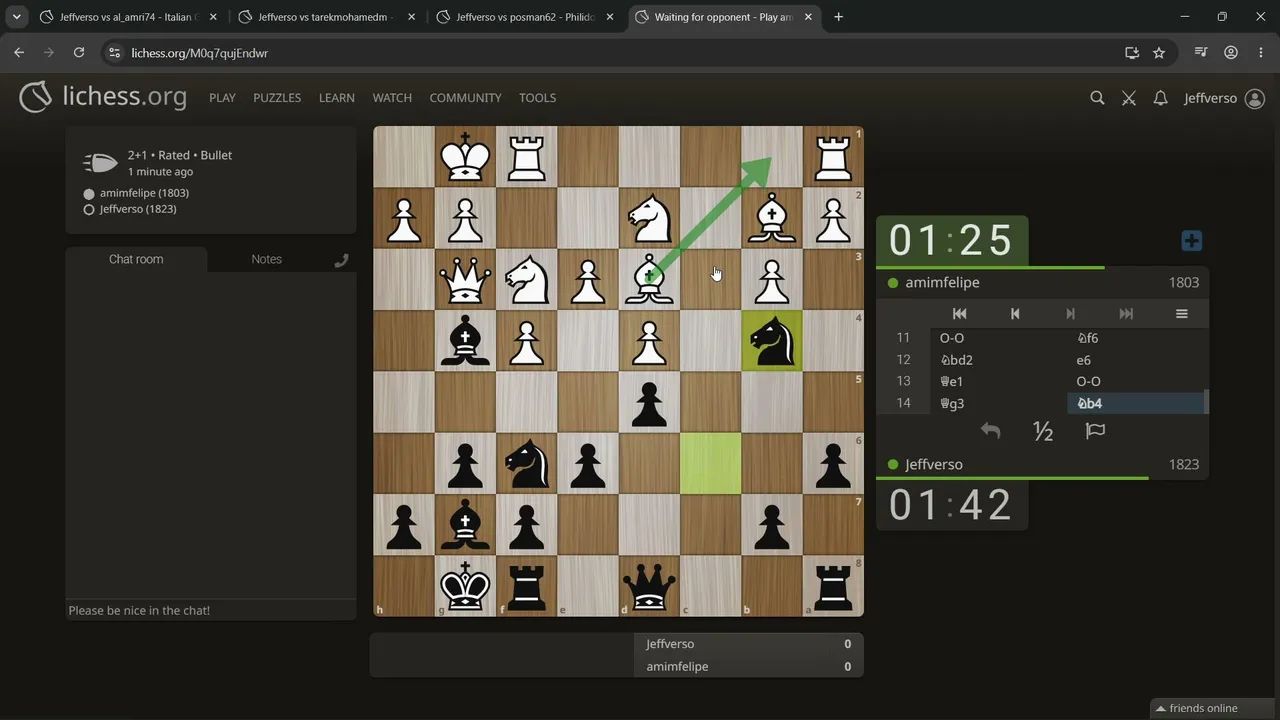Pick the black bishop on g4

point(465,340)
